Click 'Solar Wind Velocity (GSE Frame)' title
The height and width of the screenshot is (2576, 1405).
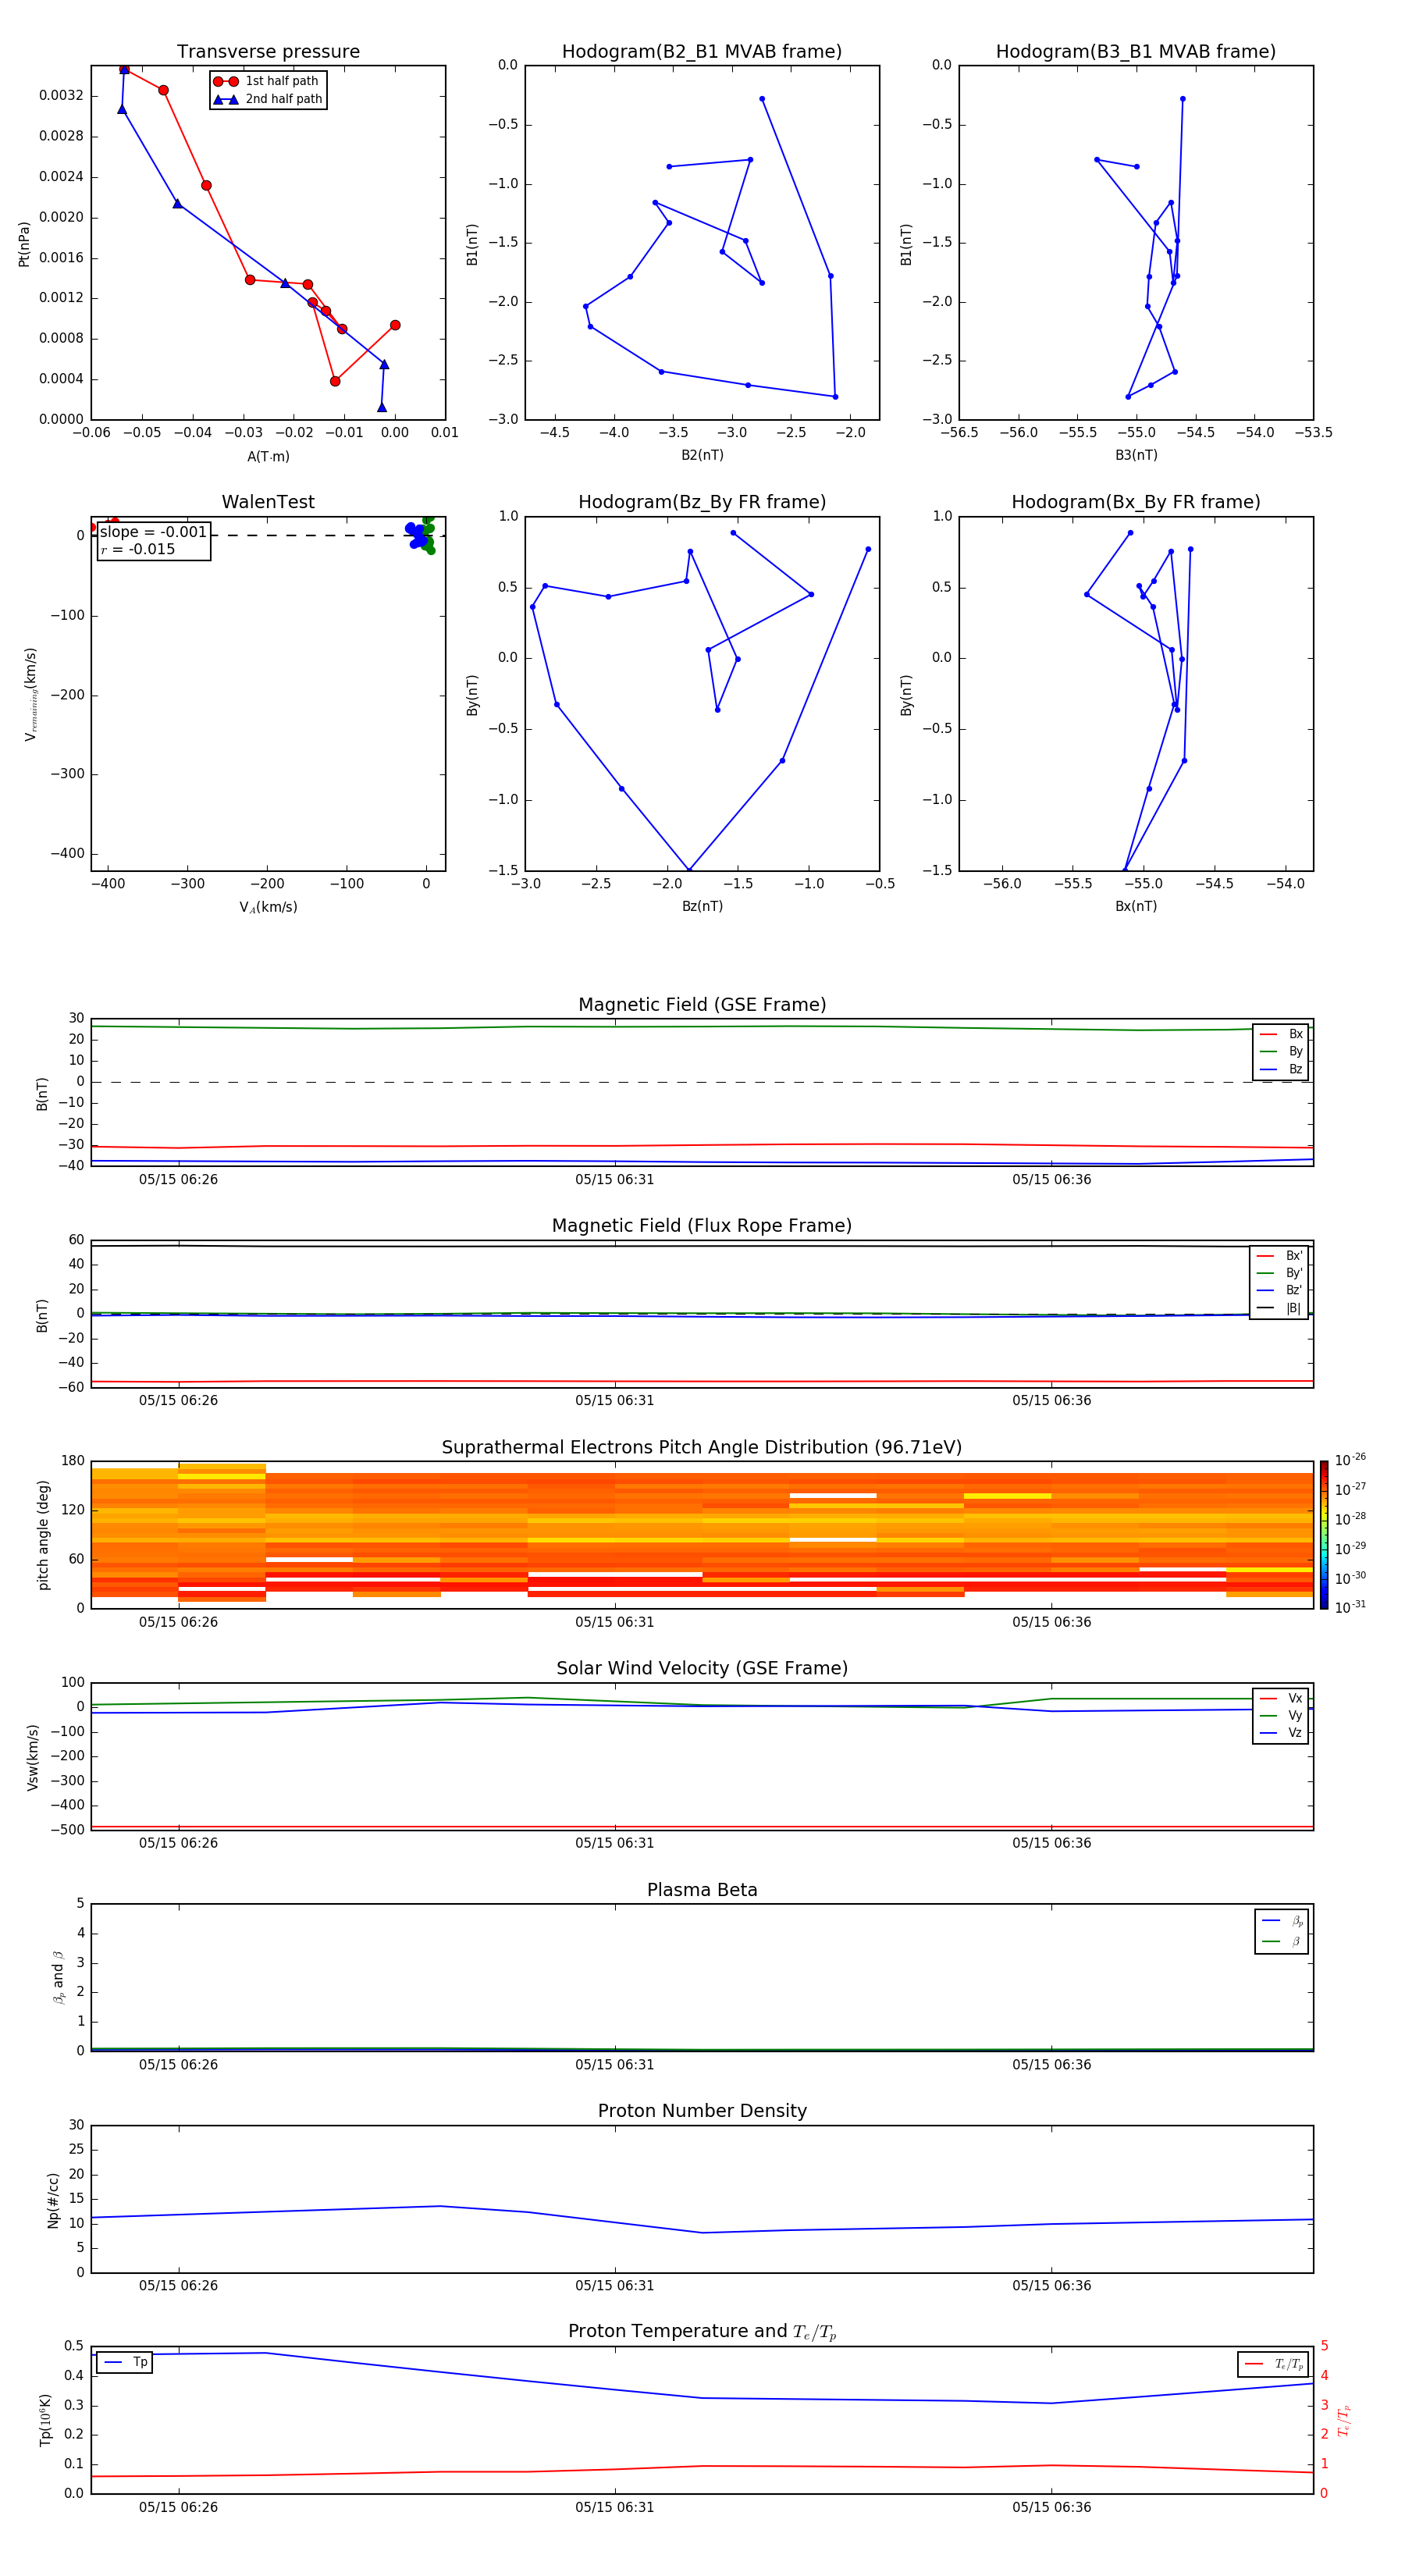[702, 1669]
